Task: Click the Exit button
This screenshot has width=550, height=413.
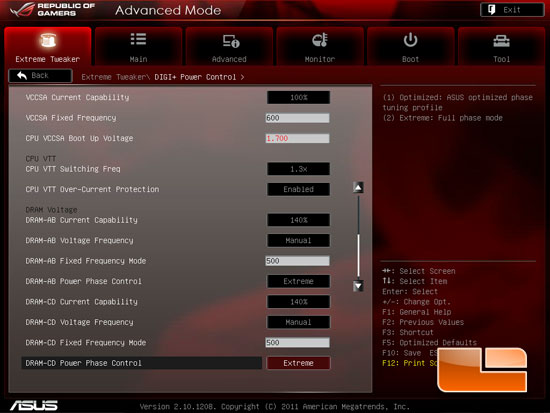Action: tap(512, 10)
